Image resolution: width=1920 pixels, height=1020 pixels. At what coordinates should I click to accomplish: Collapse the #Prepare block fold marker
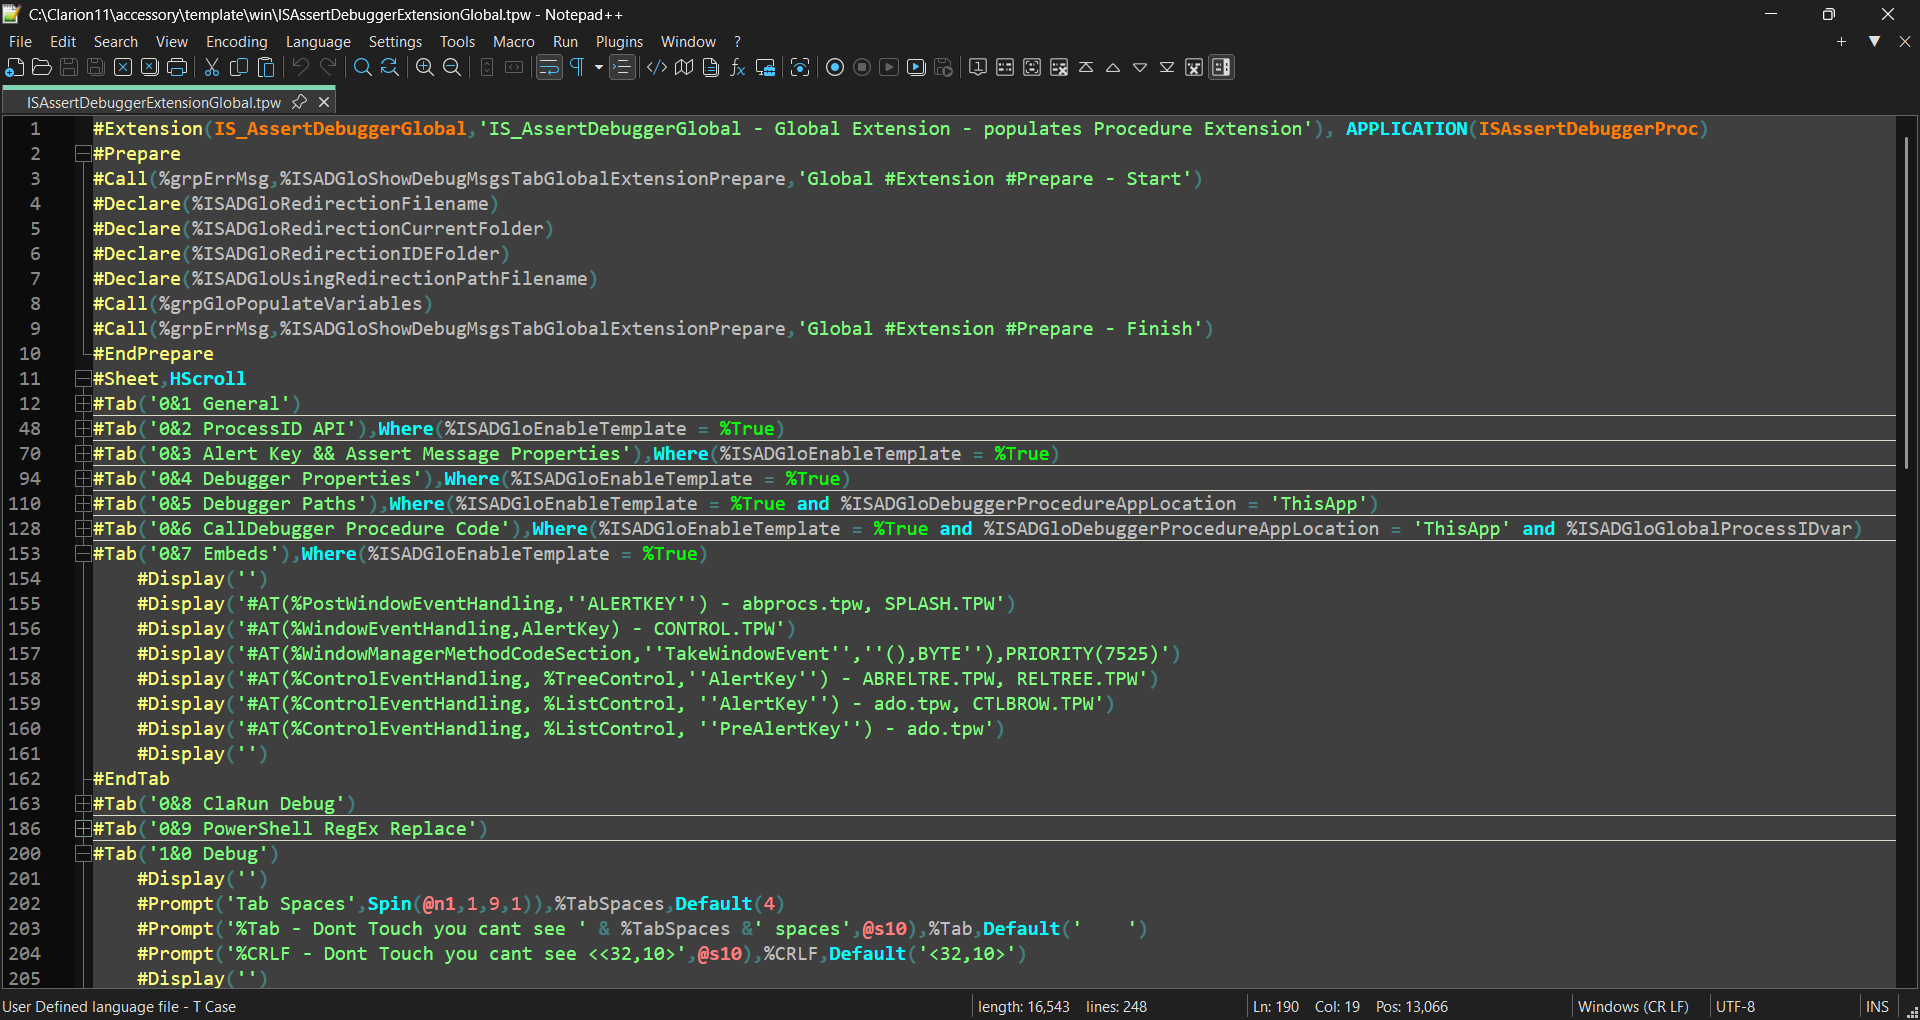(x=83, y=154)
